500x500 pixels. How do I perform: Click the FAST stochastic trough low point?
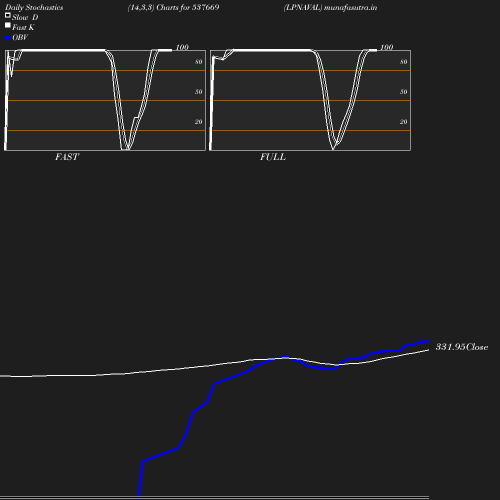click(x=125, y=149)
